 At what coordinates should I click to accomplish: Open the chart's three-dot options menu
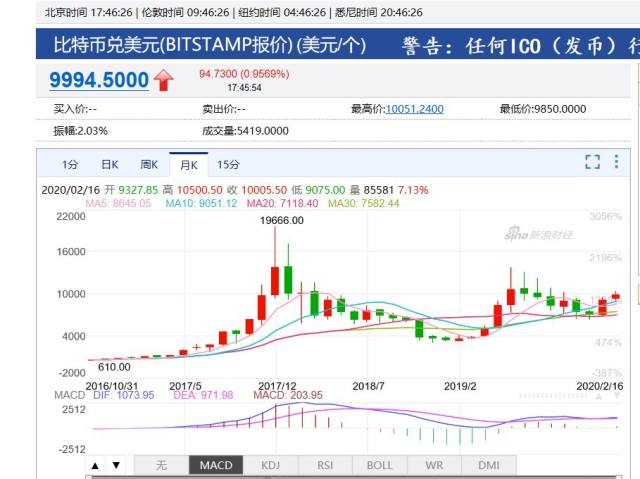pyautogui.click(x=616, y=162)
